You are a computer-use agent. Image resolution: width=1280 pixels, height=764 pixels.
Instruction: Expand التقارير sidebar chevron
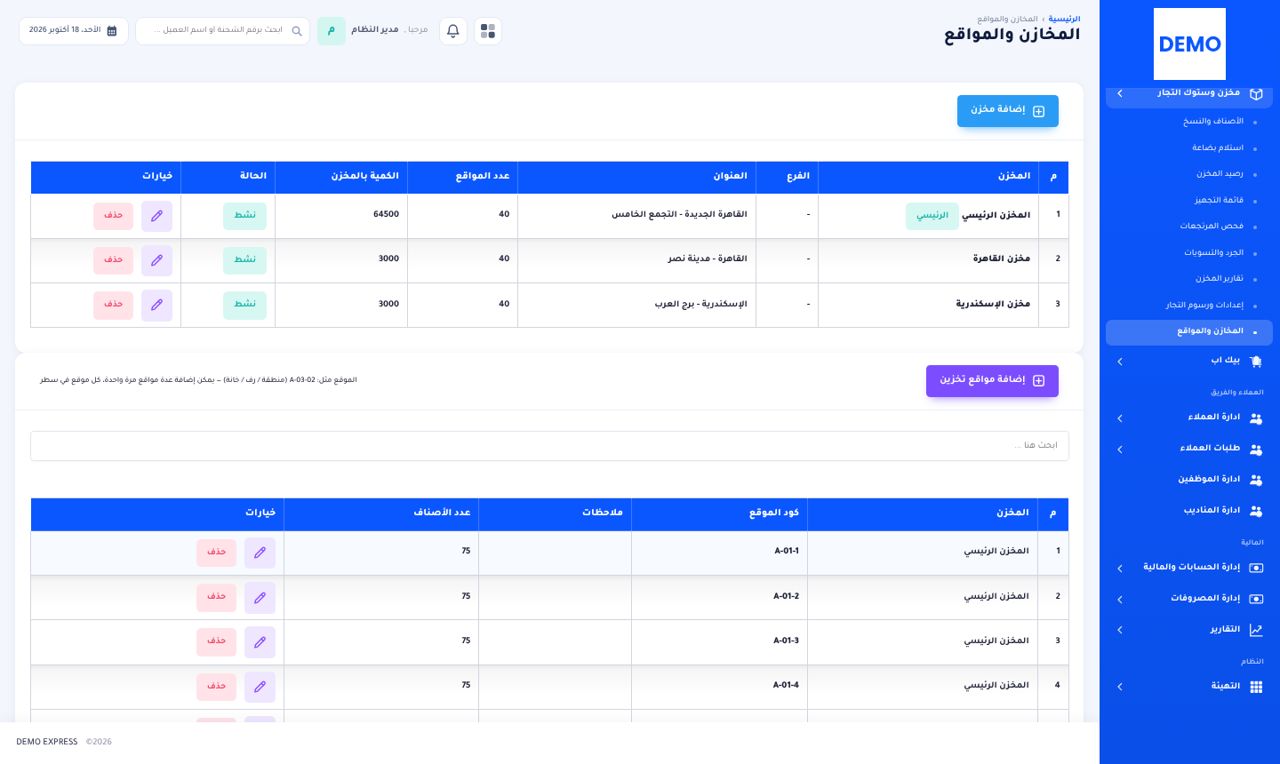coord(1120,630)
